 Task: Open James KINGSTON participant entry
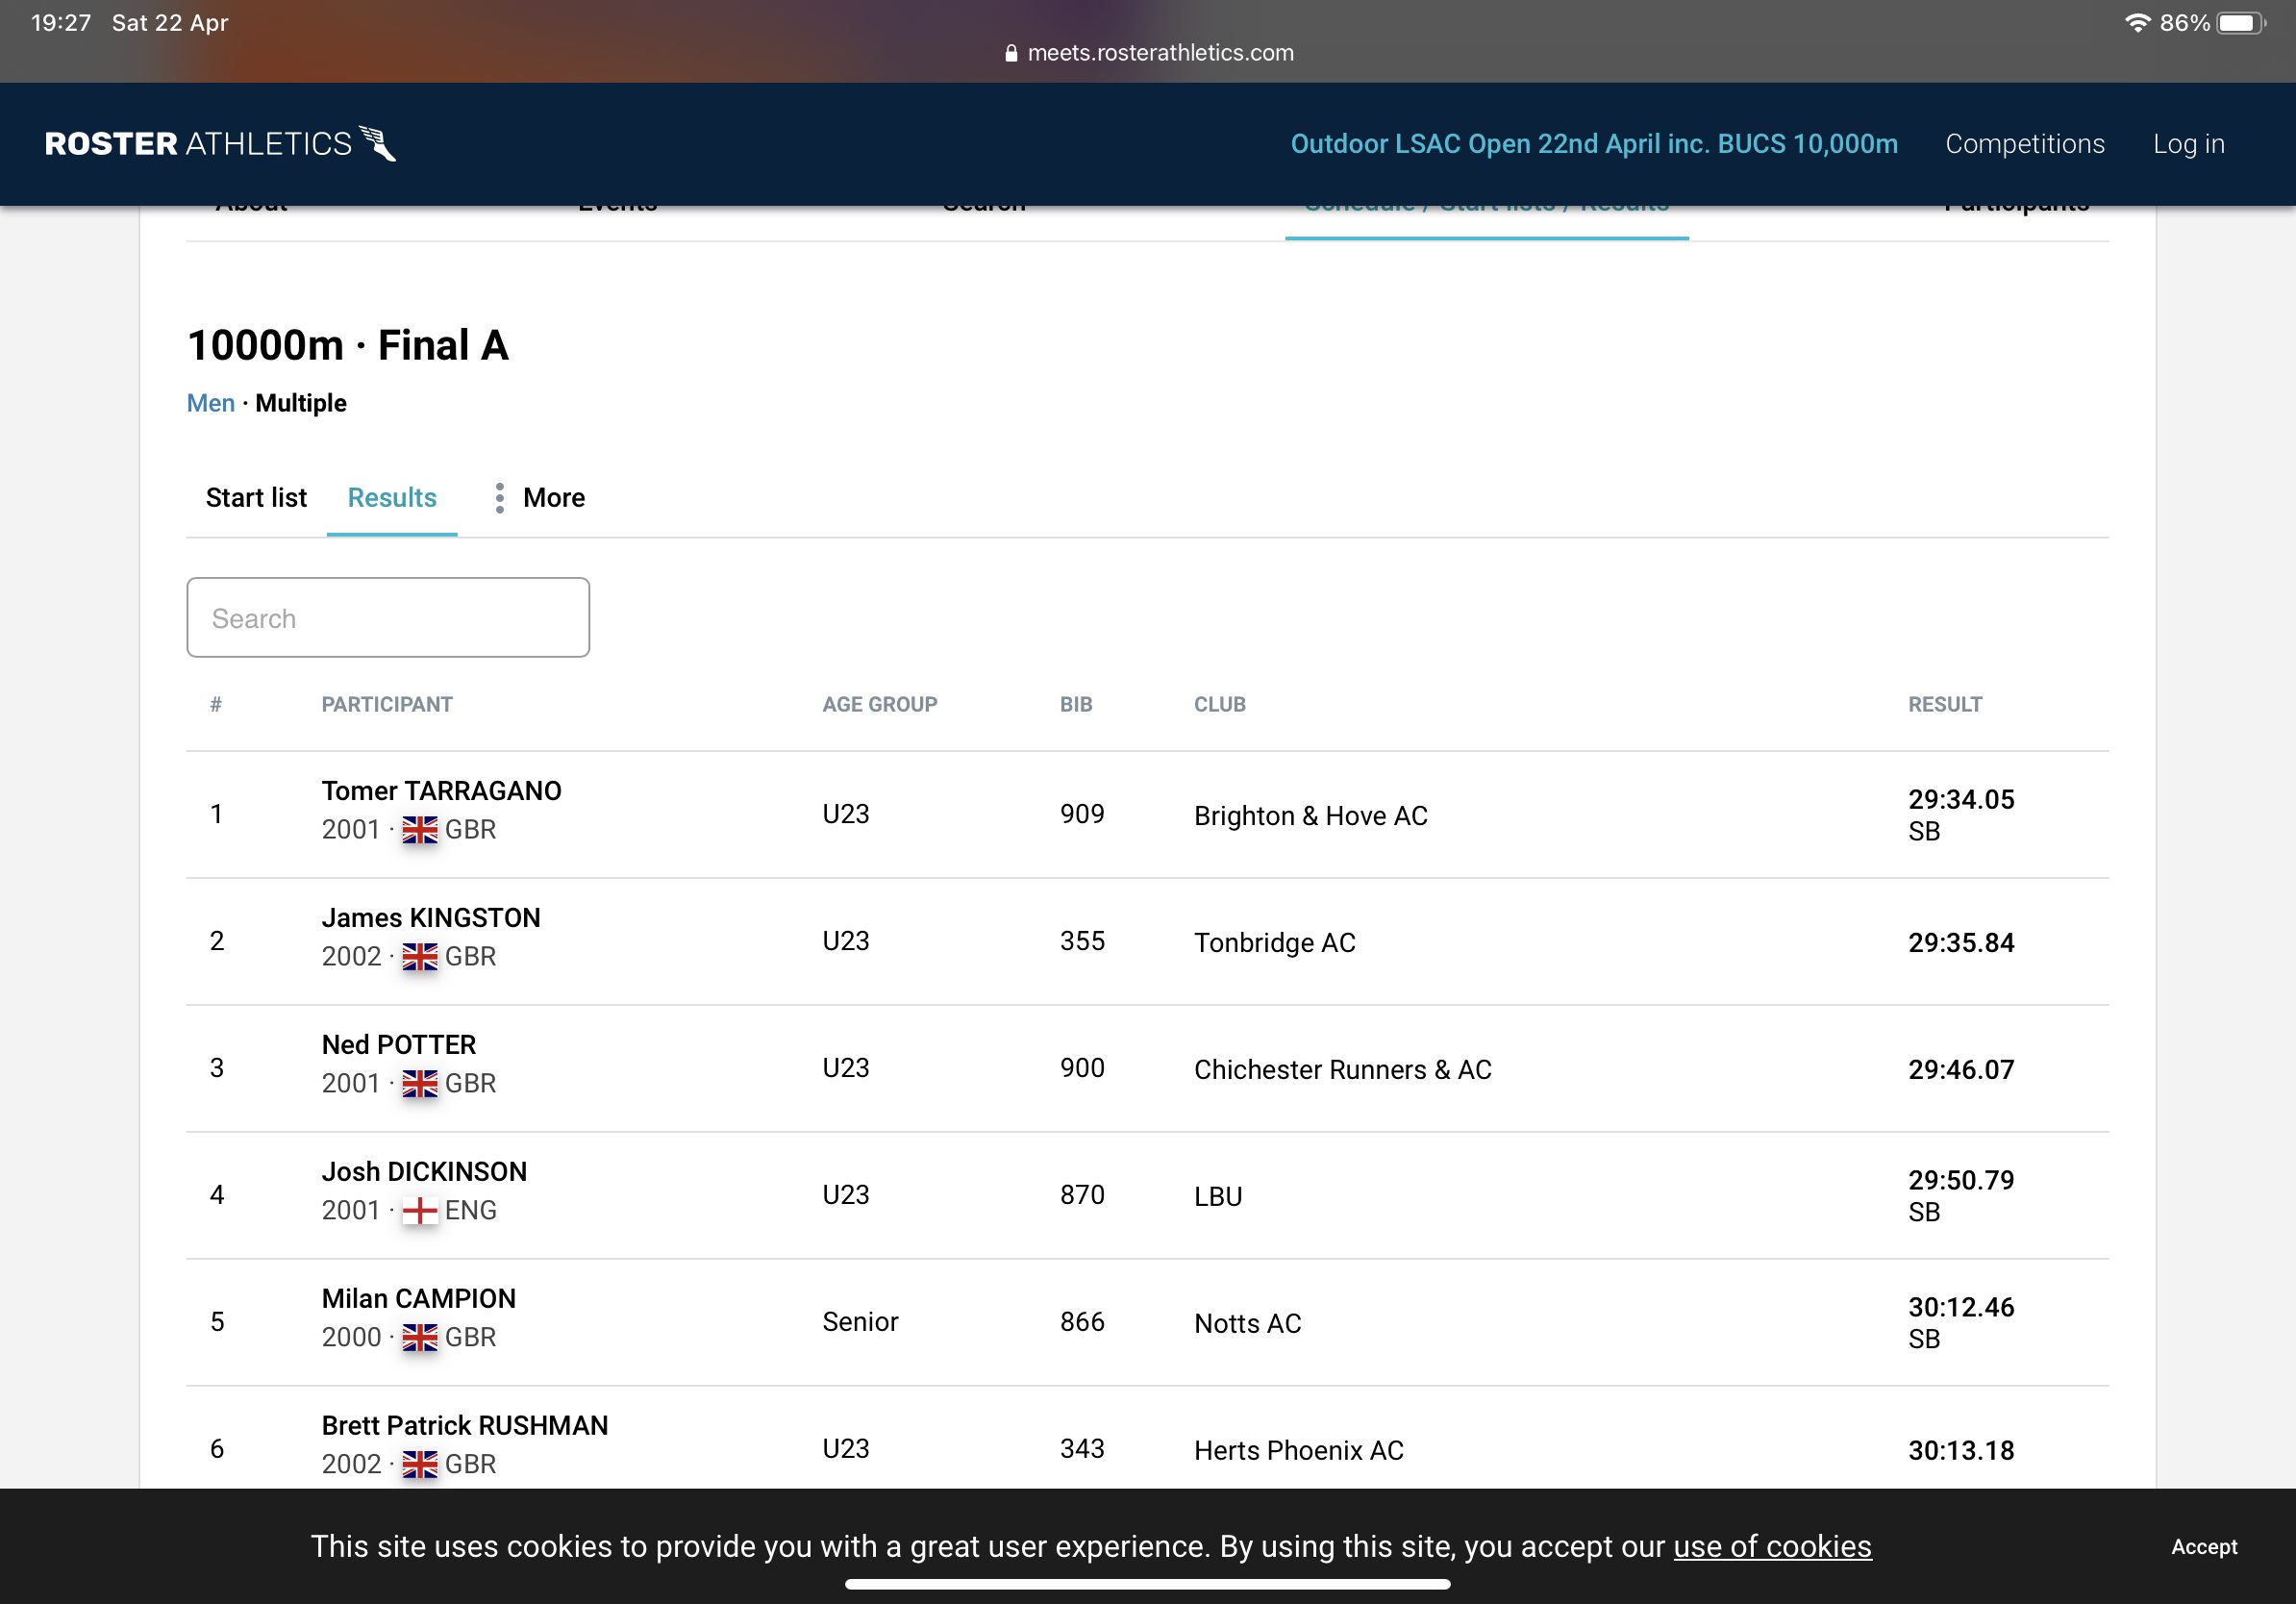point(431,918)
